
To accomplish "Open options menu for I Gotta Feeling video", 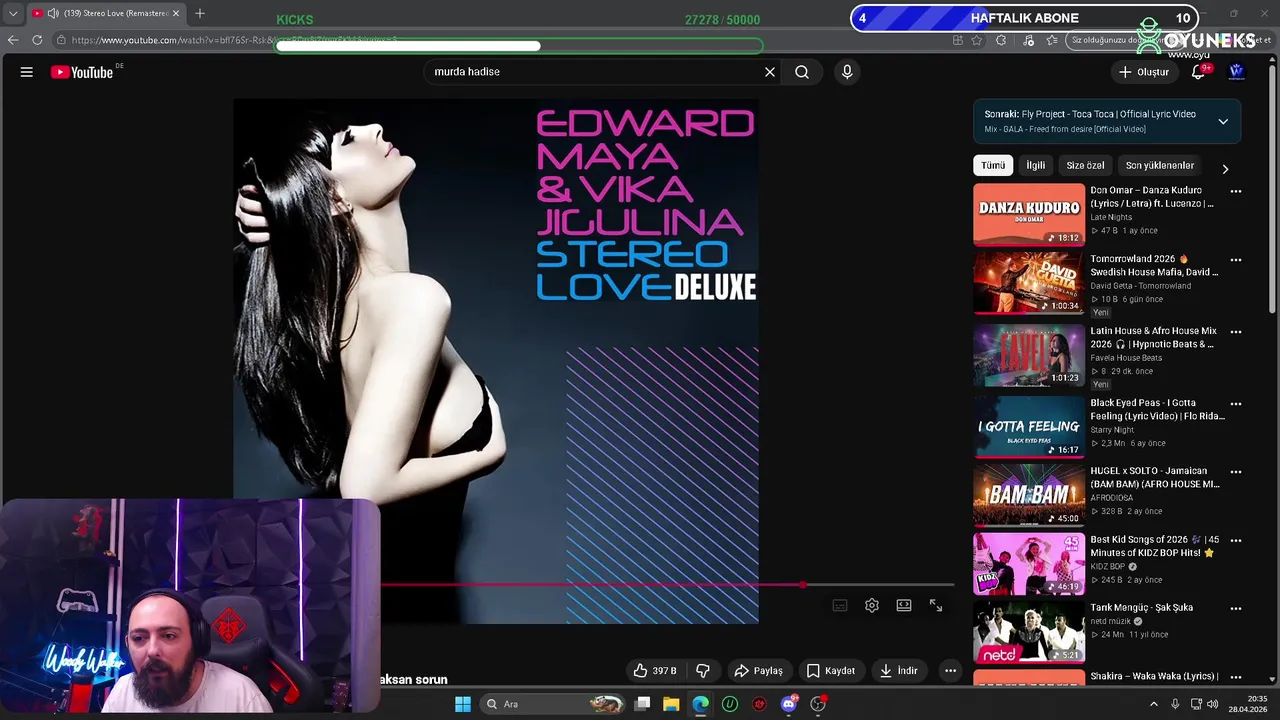I will (1236, 404).
